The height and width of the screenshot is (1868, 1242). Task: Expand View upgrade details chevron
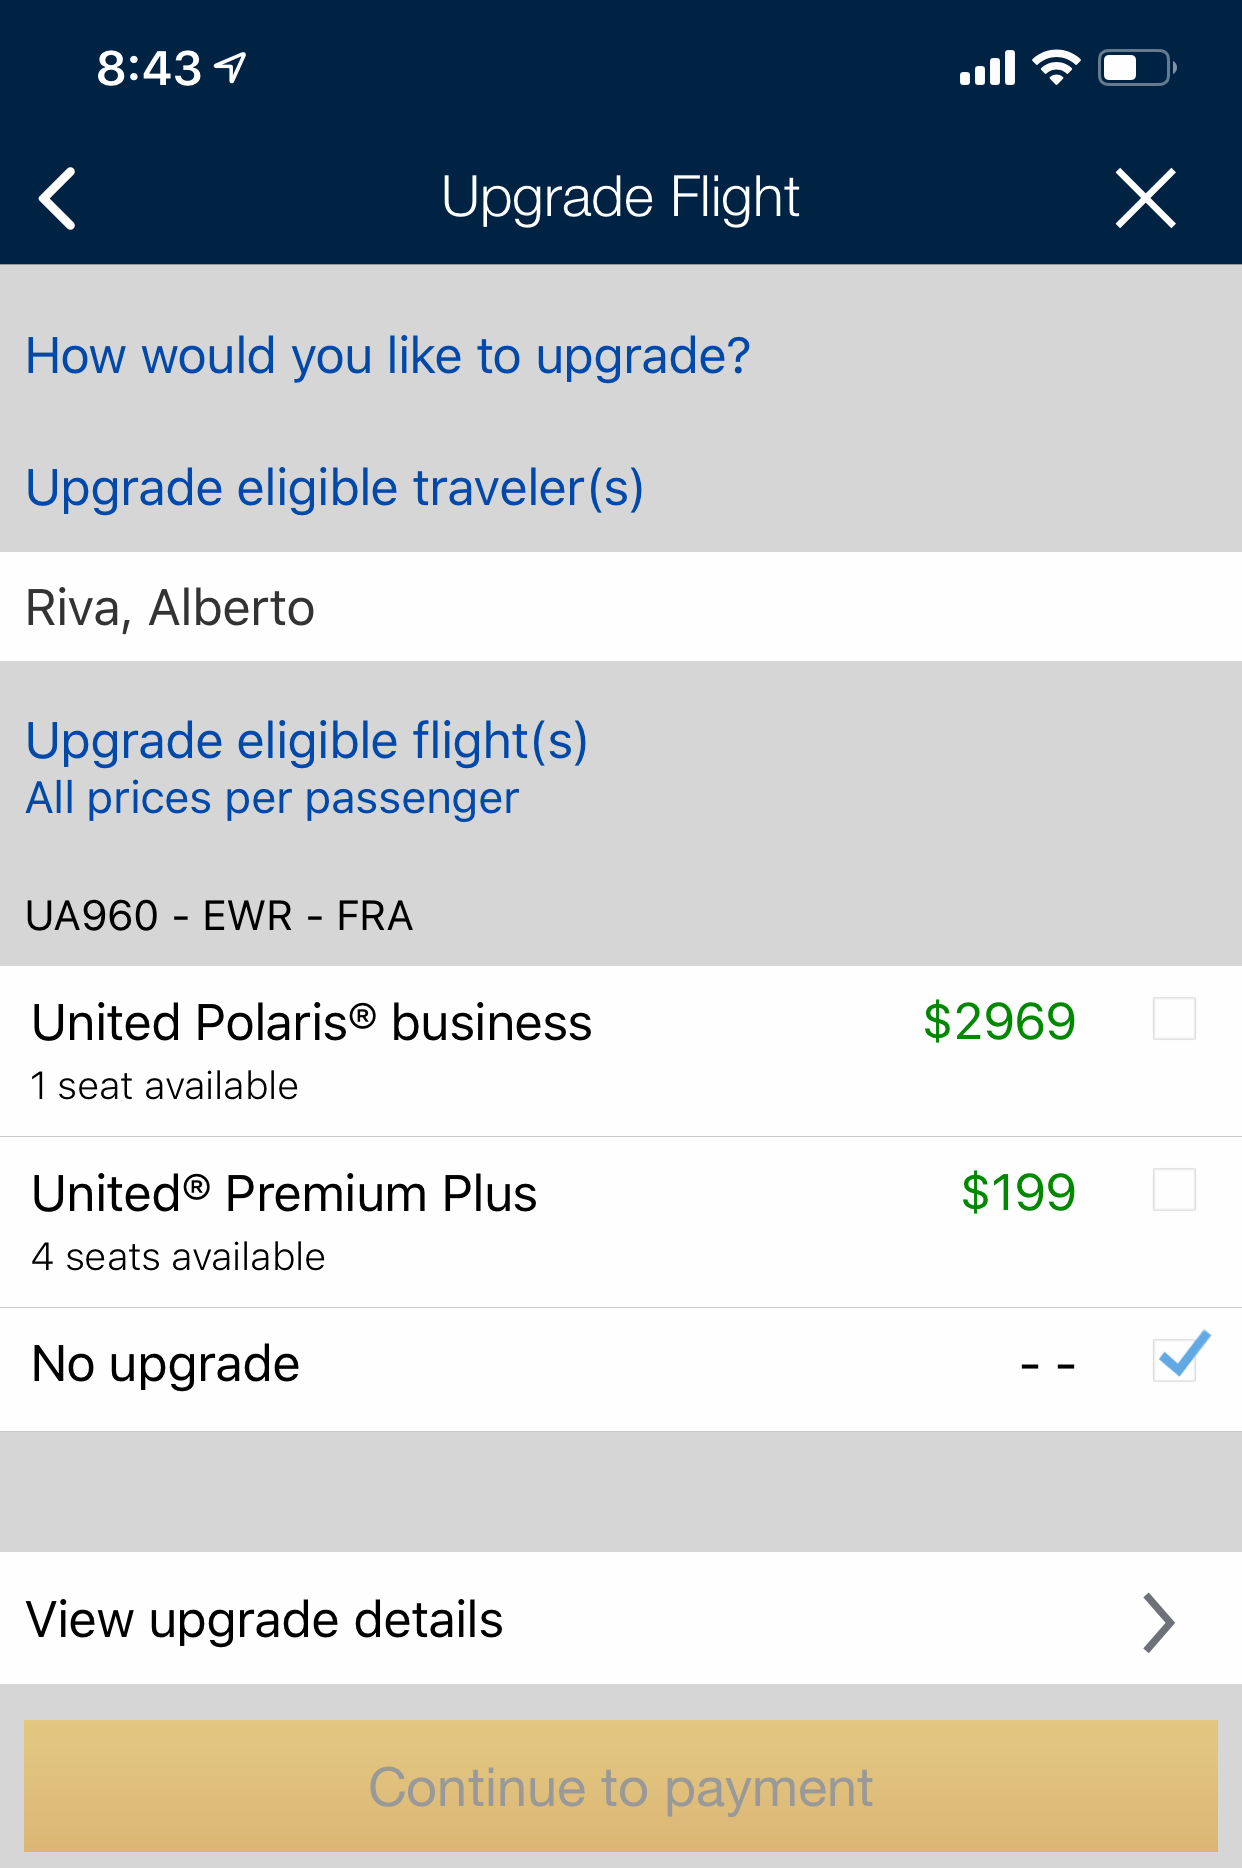[x=1158, y=1622]
